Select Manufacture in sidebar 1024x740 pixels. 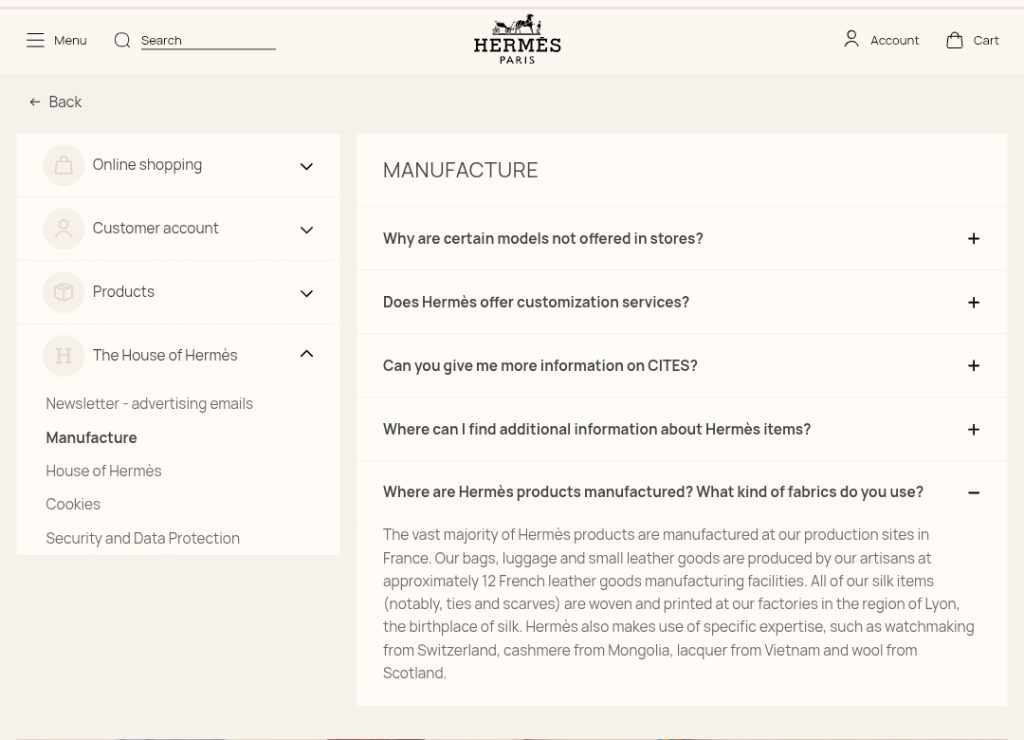[91, 438]
